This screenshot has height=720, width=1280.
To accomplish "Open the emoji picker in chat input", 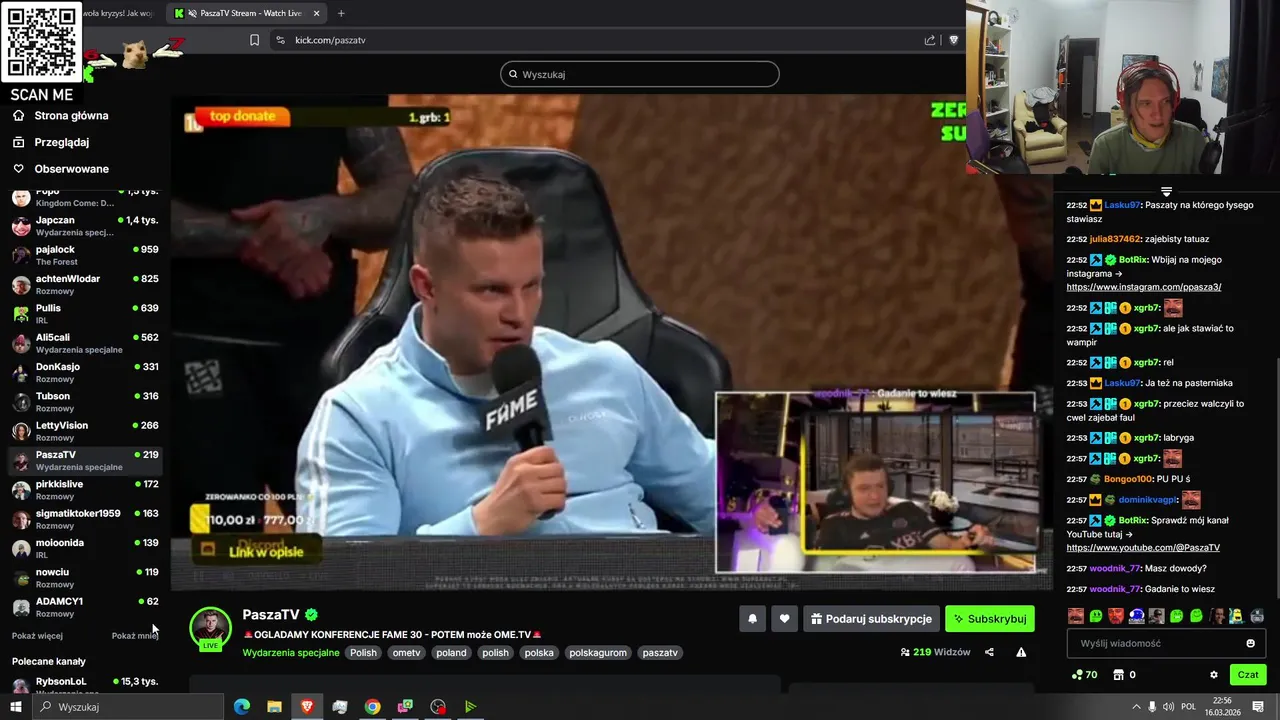I will pyautogui.click(x=1250, y=644).
